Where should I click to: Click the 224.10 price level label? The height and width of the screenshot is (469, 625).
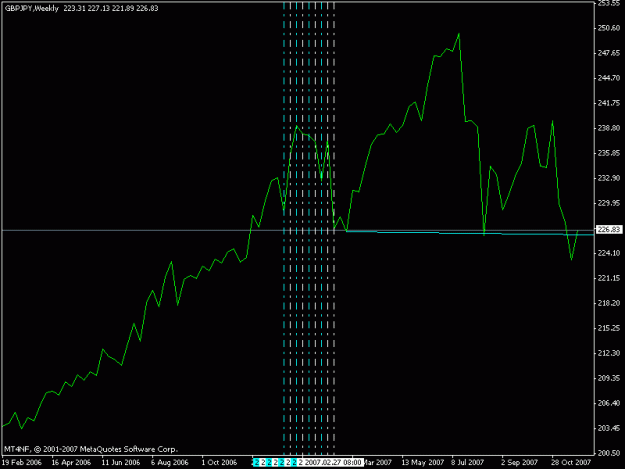coord(609,253)
